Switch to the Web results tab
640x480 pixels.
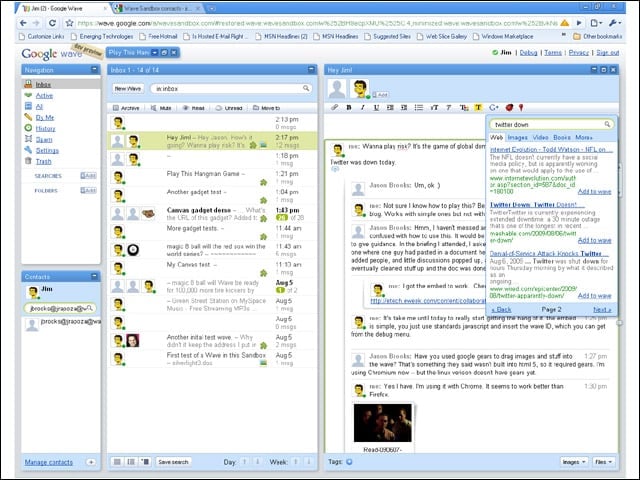pyautogui.click(x=496, y=138)
